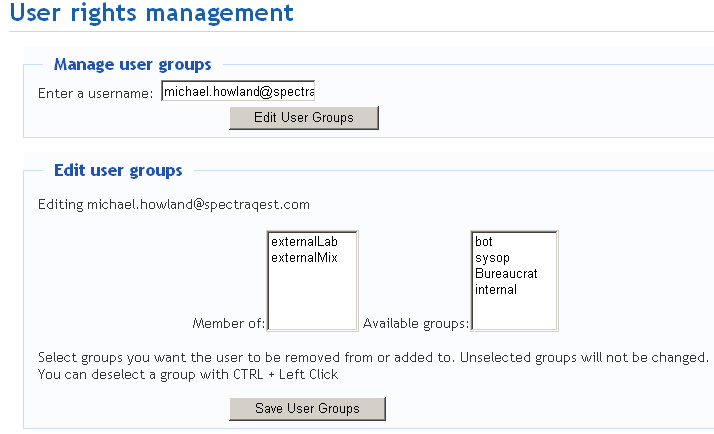The height and width of the screenshot is (434, 714).
Task: Choose sysop from Available groups
Action: tap(493, 258)
